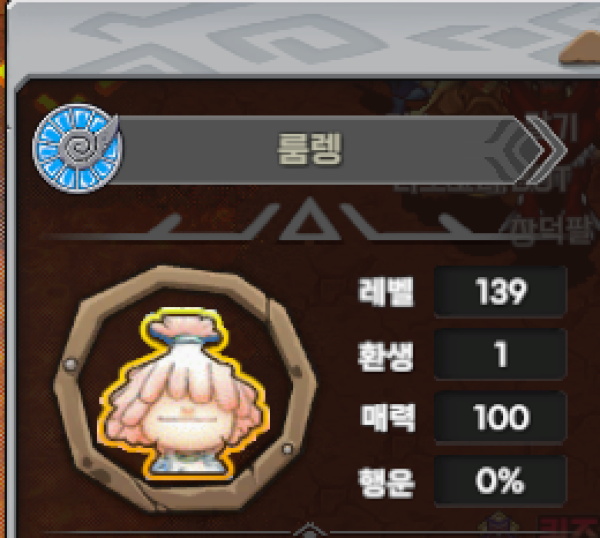Click the 환생 value field showing 1
Screen dimensions: 600x538
pyautogui.click(x=501, y=354)
